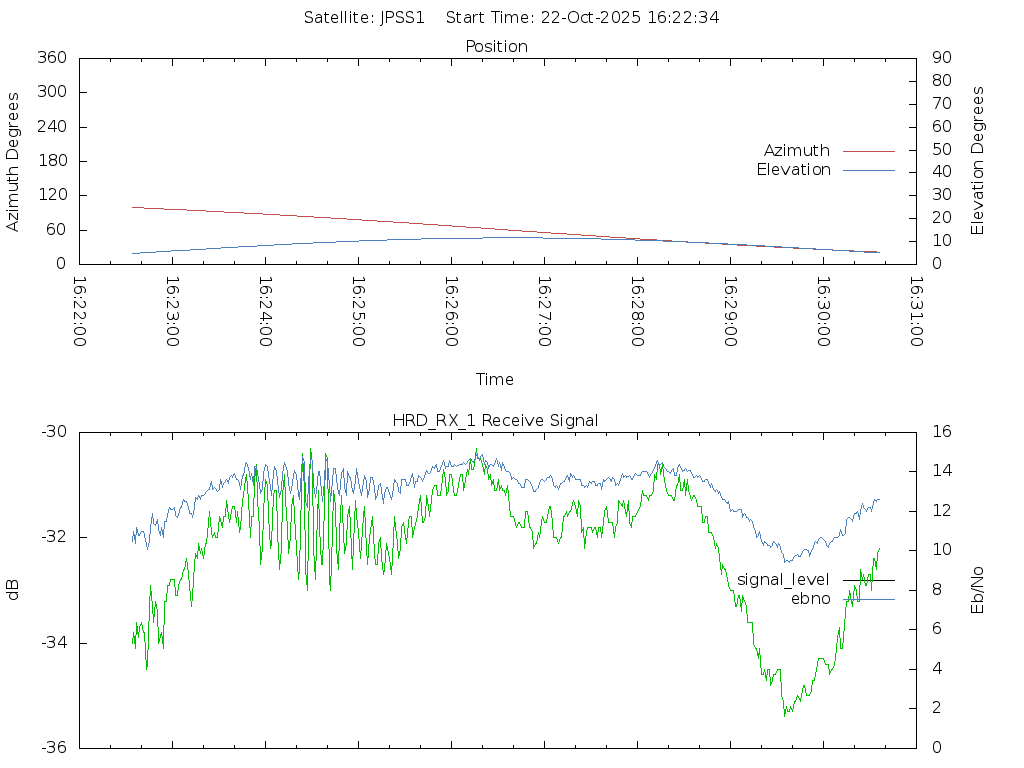Image resolution: width=1024 pixels, height=768 pixels.
Task: Click the 16:22:00 time axis tick label
Action: [80, 312]
